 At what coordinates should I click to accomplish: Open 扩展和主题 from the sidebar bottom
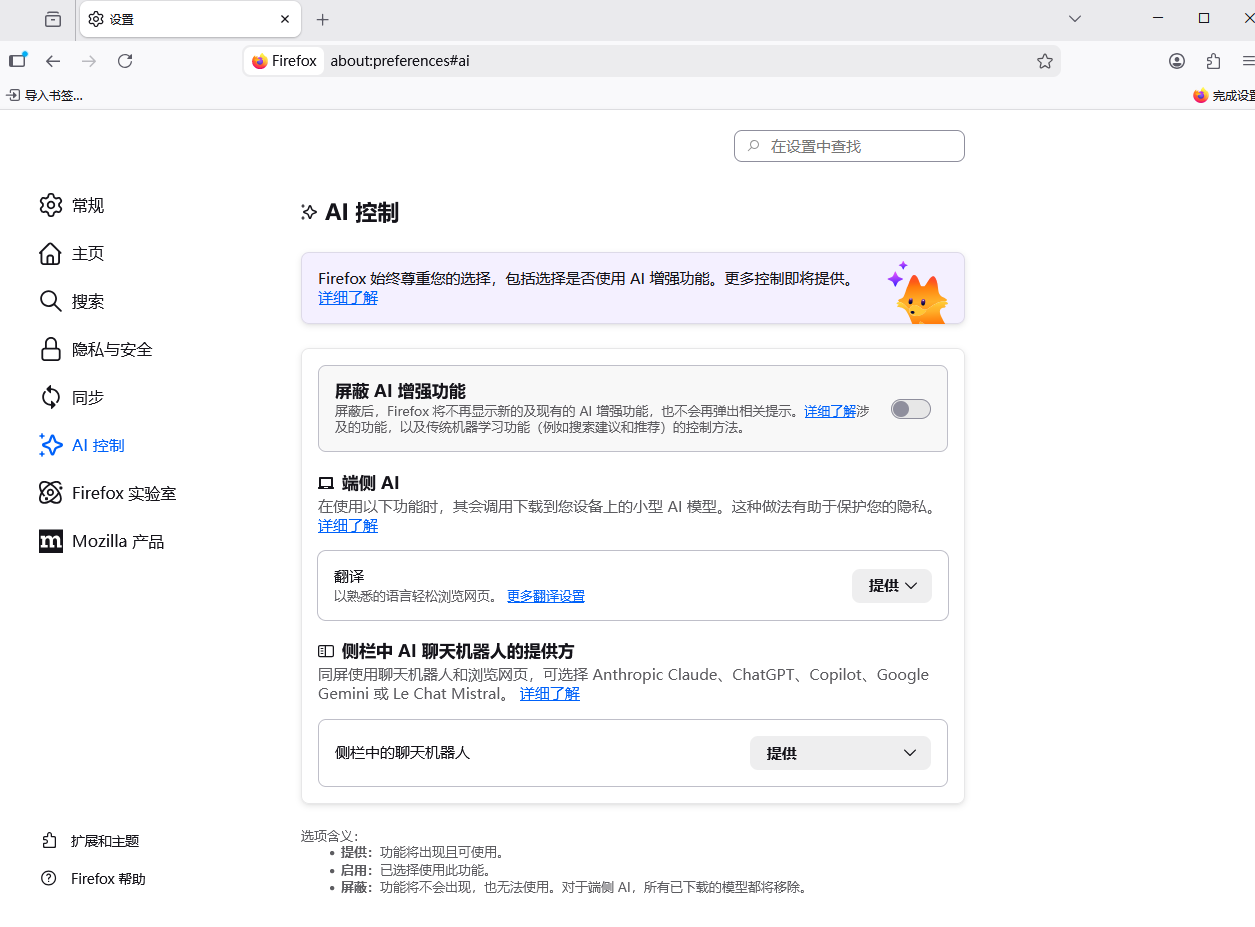coord(104,841)
